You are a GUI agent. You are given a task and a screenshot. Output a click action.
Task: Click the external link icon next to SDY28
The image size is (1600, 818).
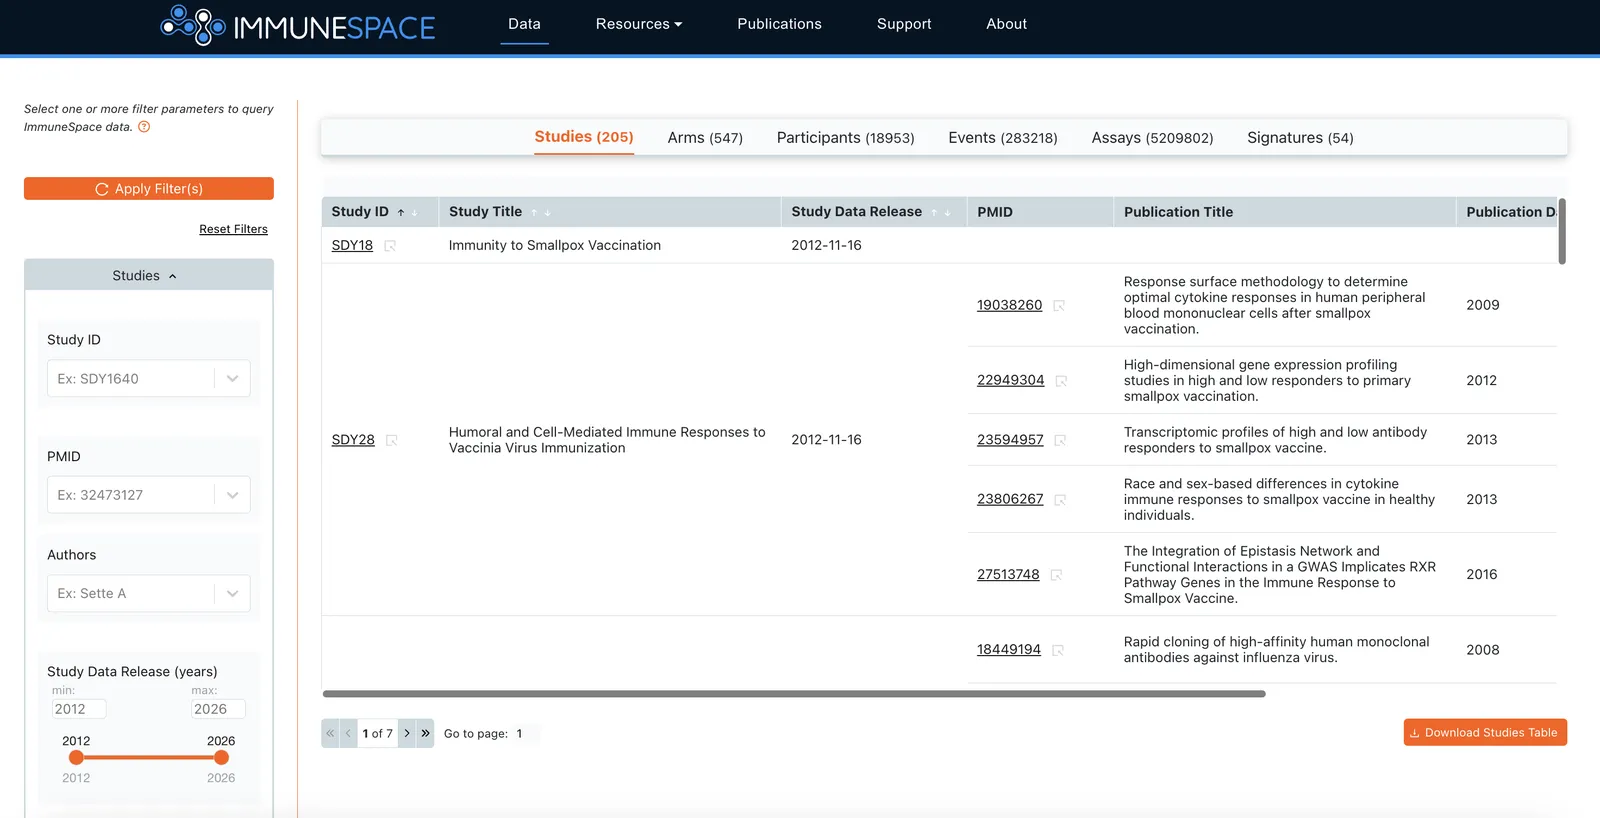point(392,440)
